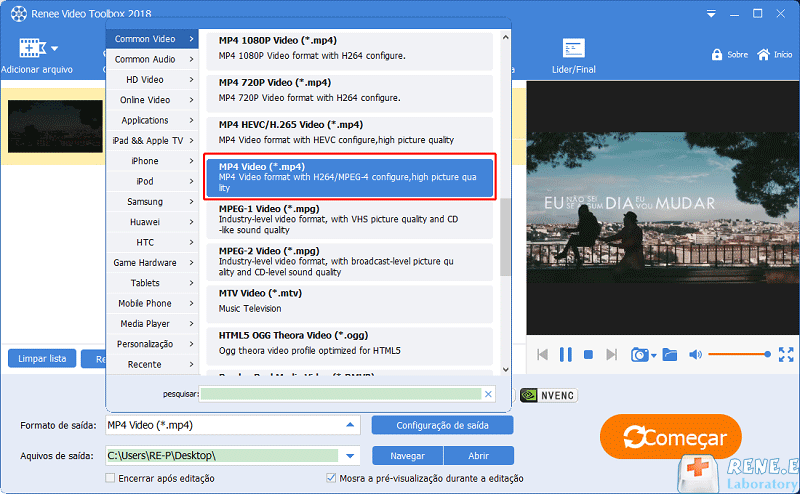Choose MP4 Video (*.mp4) highlighted format
800x494 pixels.
coord(349,177)
